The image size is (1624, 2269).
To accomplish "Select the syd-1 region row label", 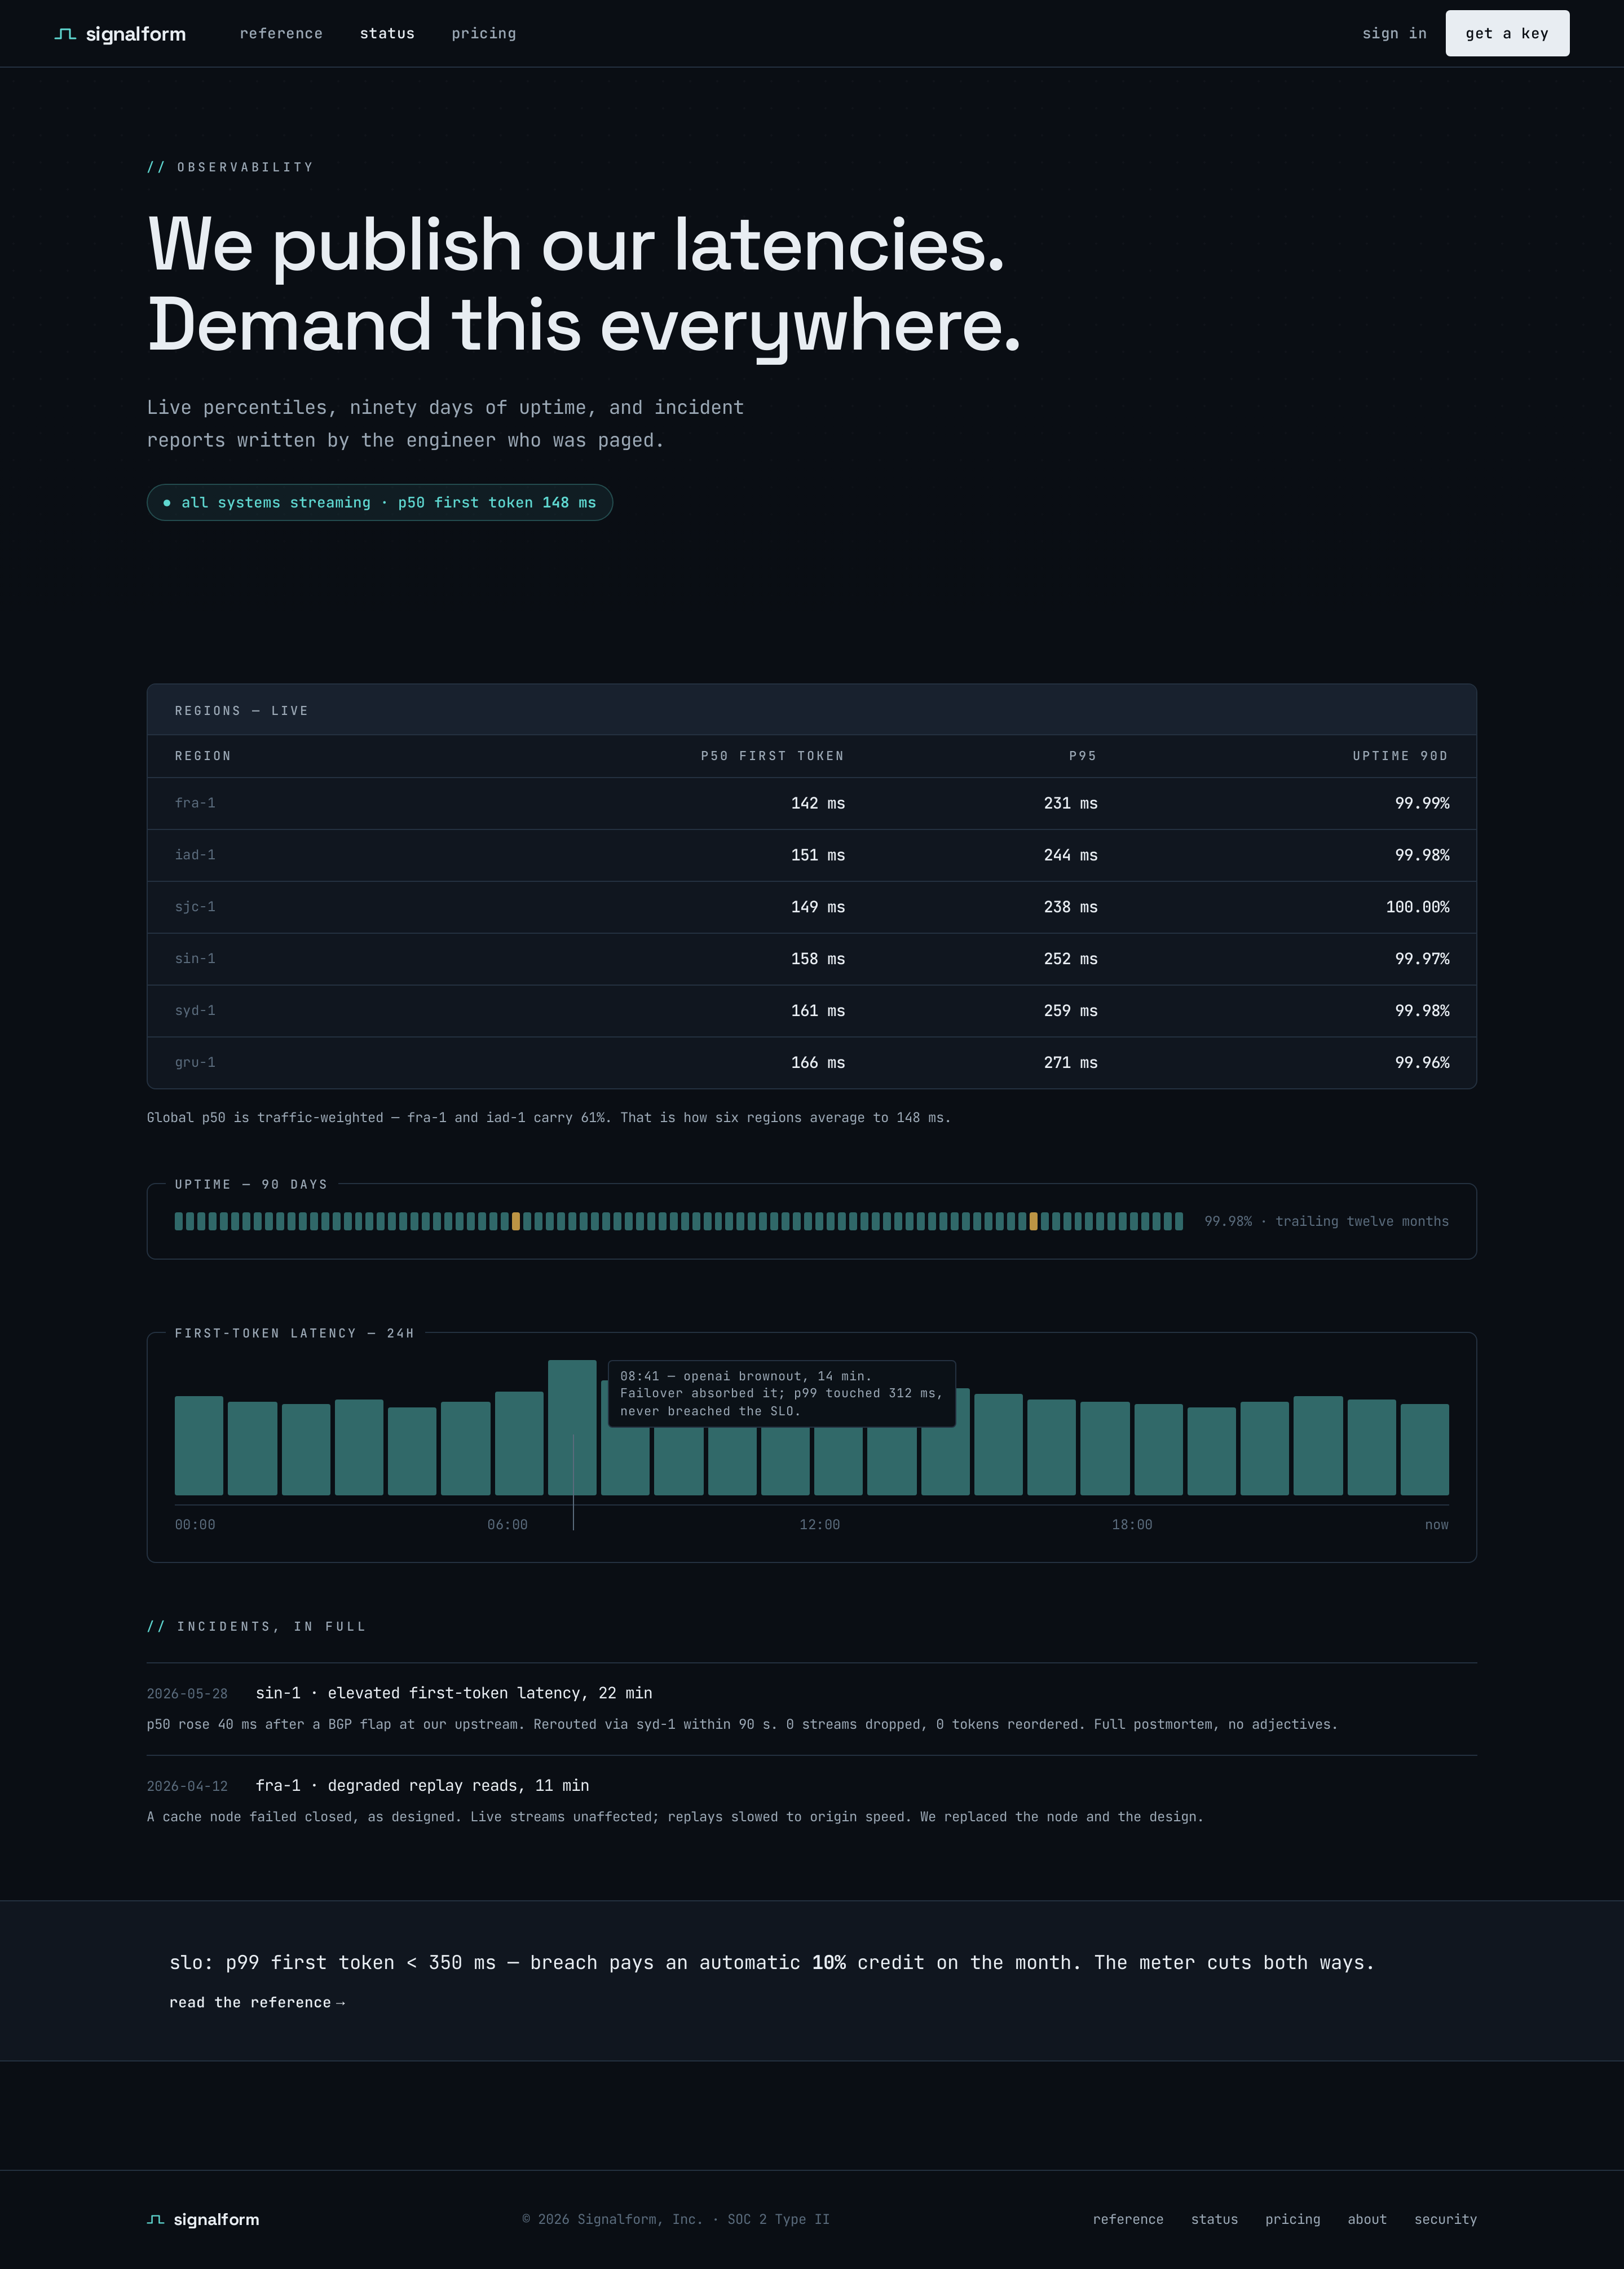I will click(x=195, y=1011).
